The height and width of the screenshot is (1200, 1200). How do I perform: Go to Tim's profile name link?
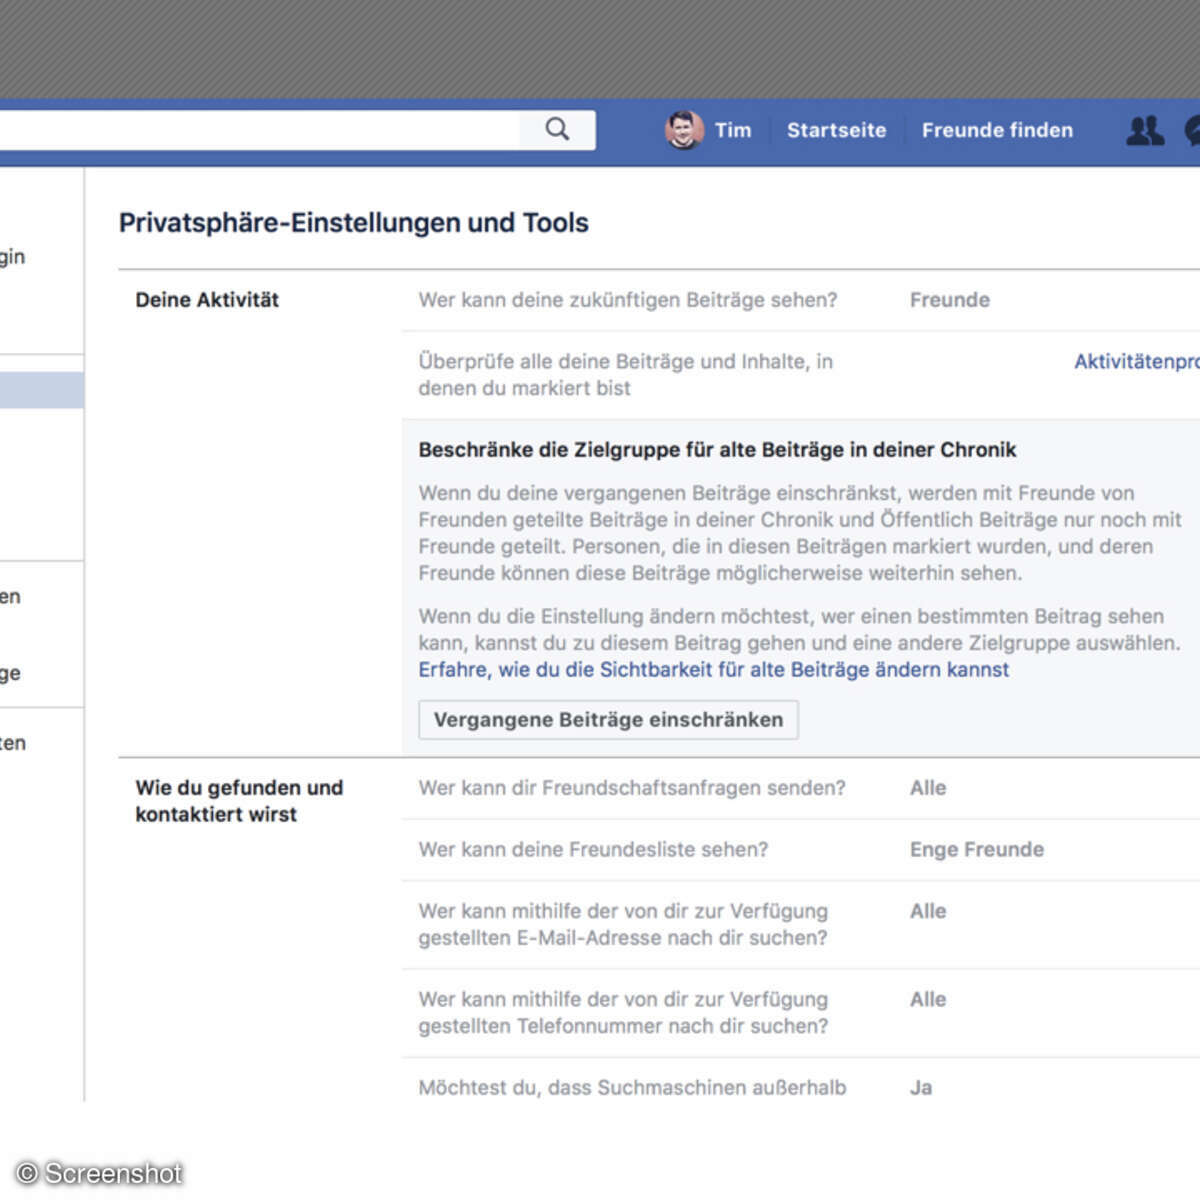(x=732, y=130)
